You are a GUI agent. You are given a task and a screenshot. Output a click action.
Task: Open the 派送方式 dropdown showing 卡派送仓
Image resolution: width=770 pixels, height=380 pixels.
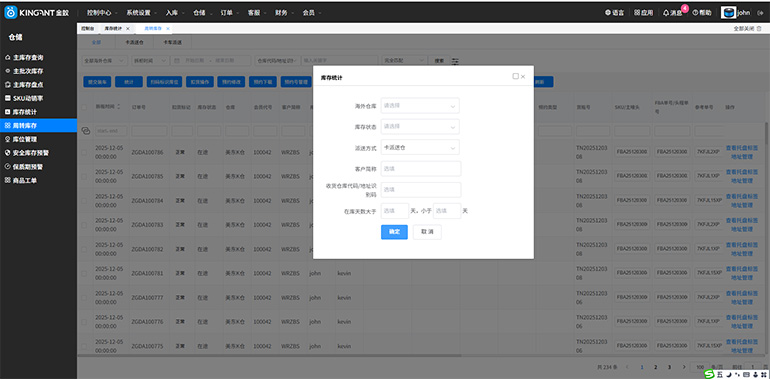(420, 147)
